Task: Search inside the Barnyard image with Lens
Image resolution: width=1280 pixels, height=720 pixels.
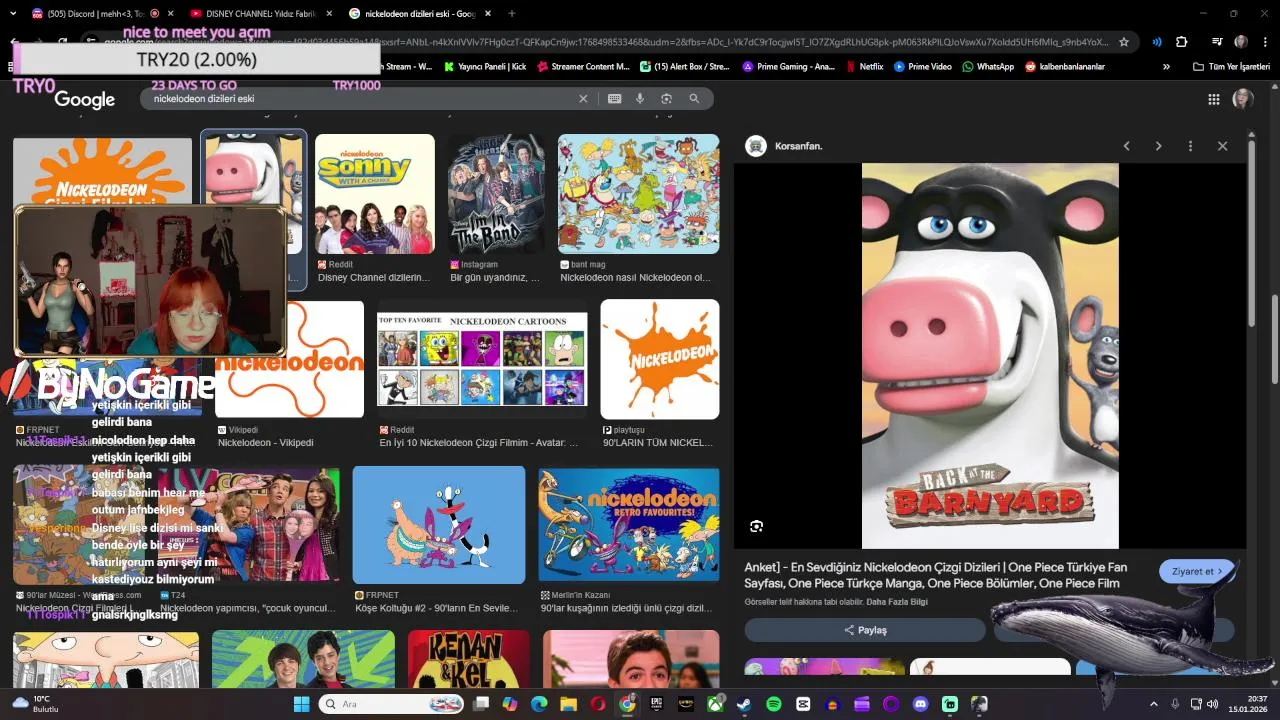Action: point(757,526)
